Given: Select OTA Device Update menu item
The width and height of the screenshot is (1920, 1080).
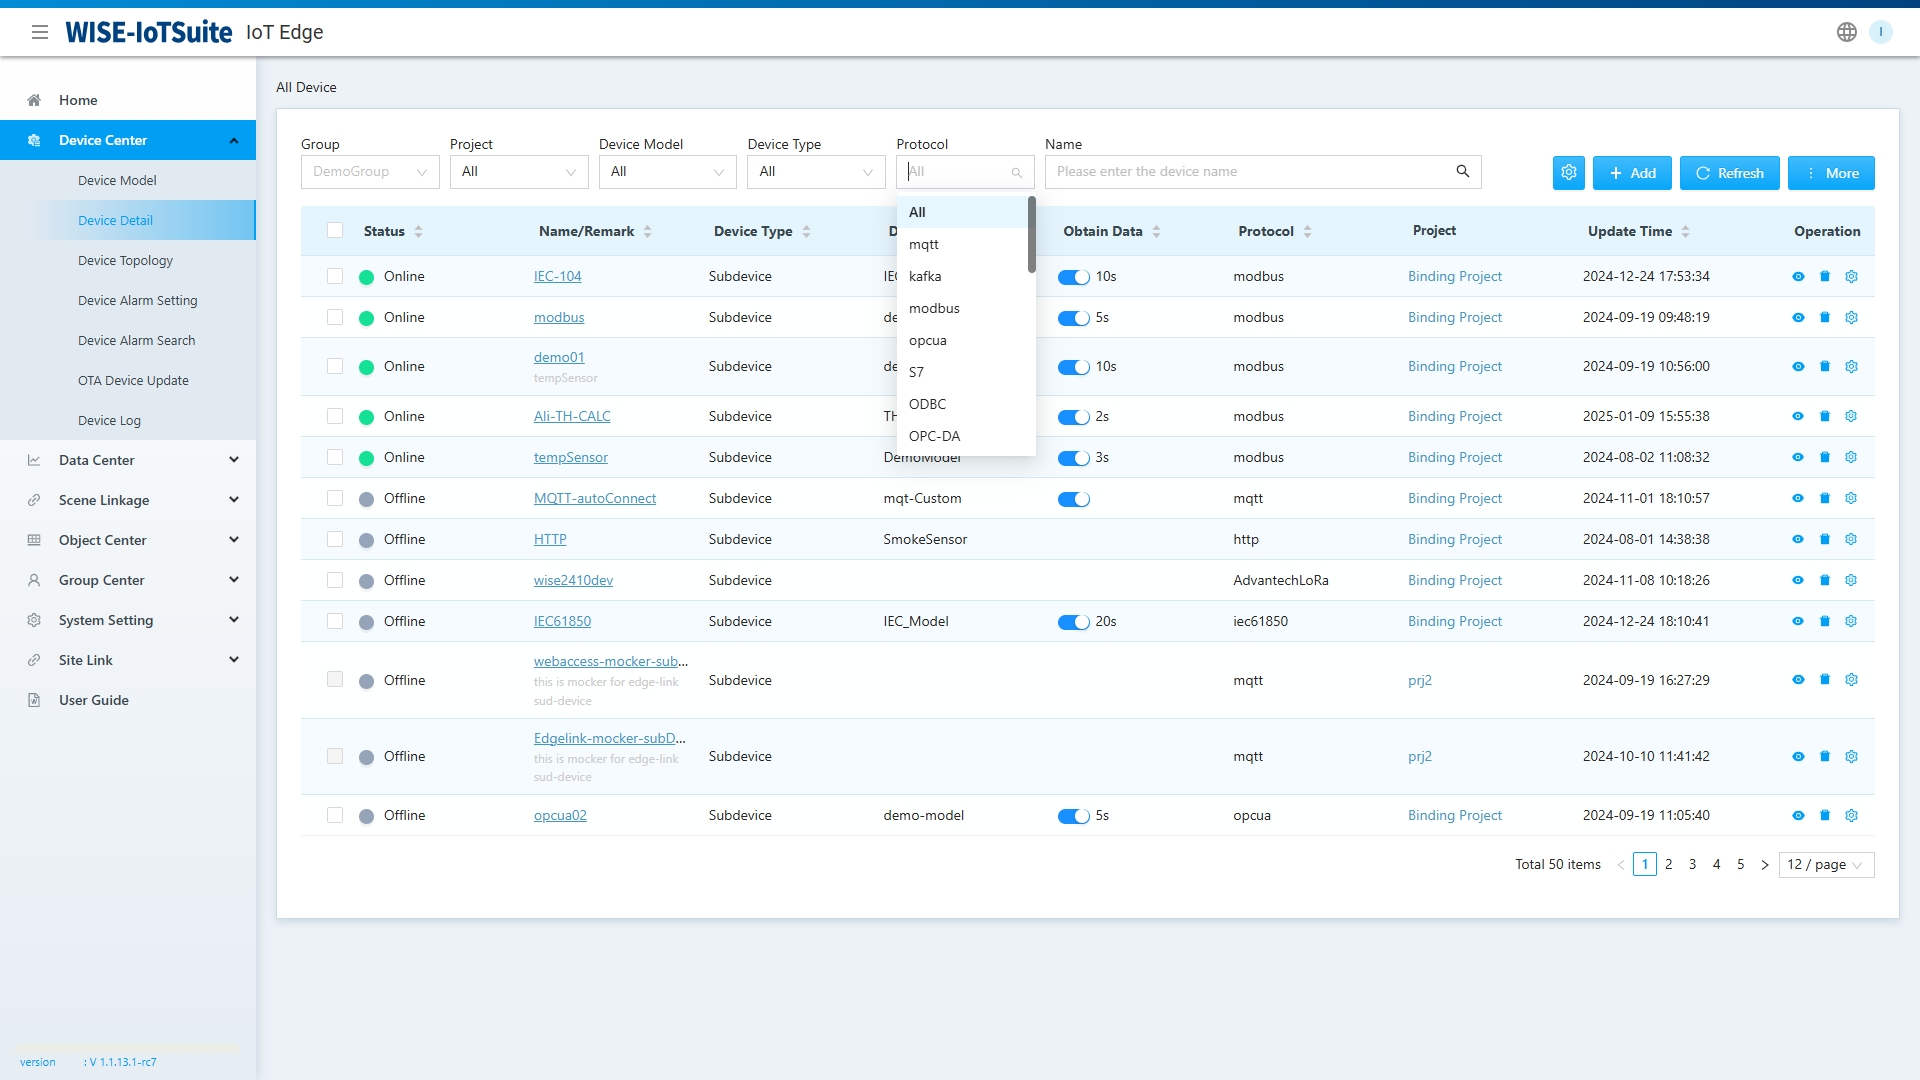Looking at the screenshot, I should (133, 380).
